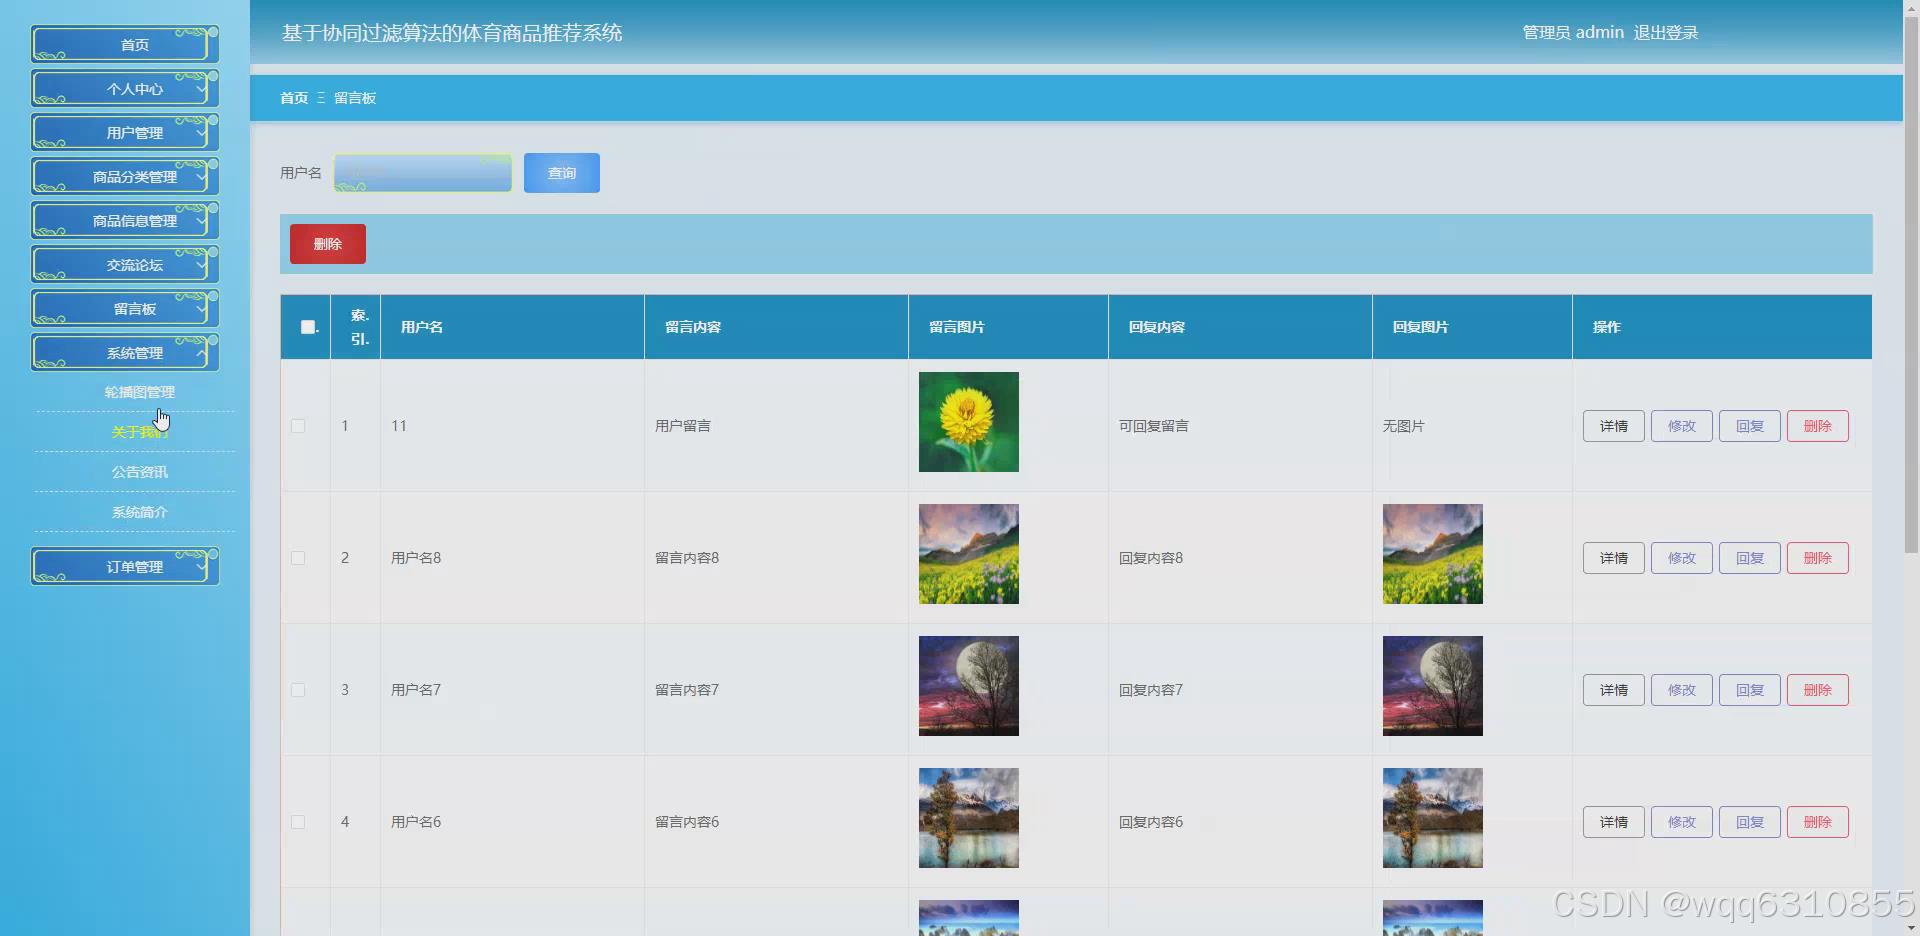Click 删除 for row 用户名8

pyautogui.click(x=1818, y=558)
